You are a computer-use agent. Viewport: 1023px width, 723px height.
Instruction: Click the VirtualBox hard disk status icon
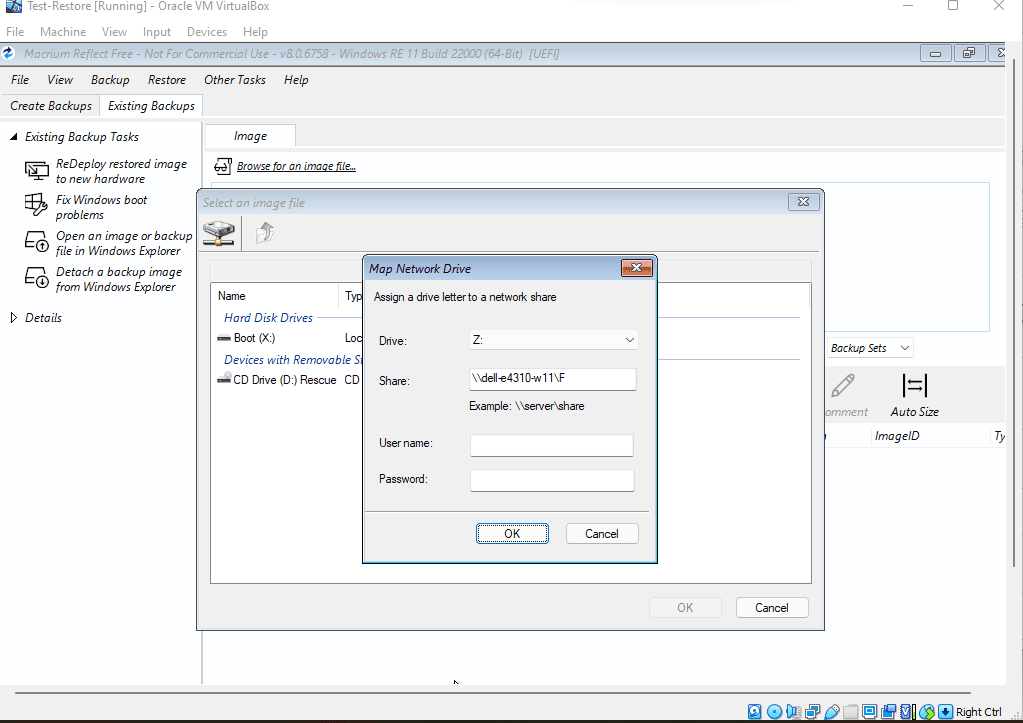(754, 711)
